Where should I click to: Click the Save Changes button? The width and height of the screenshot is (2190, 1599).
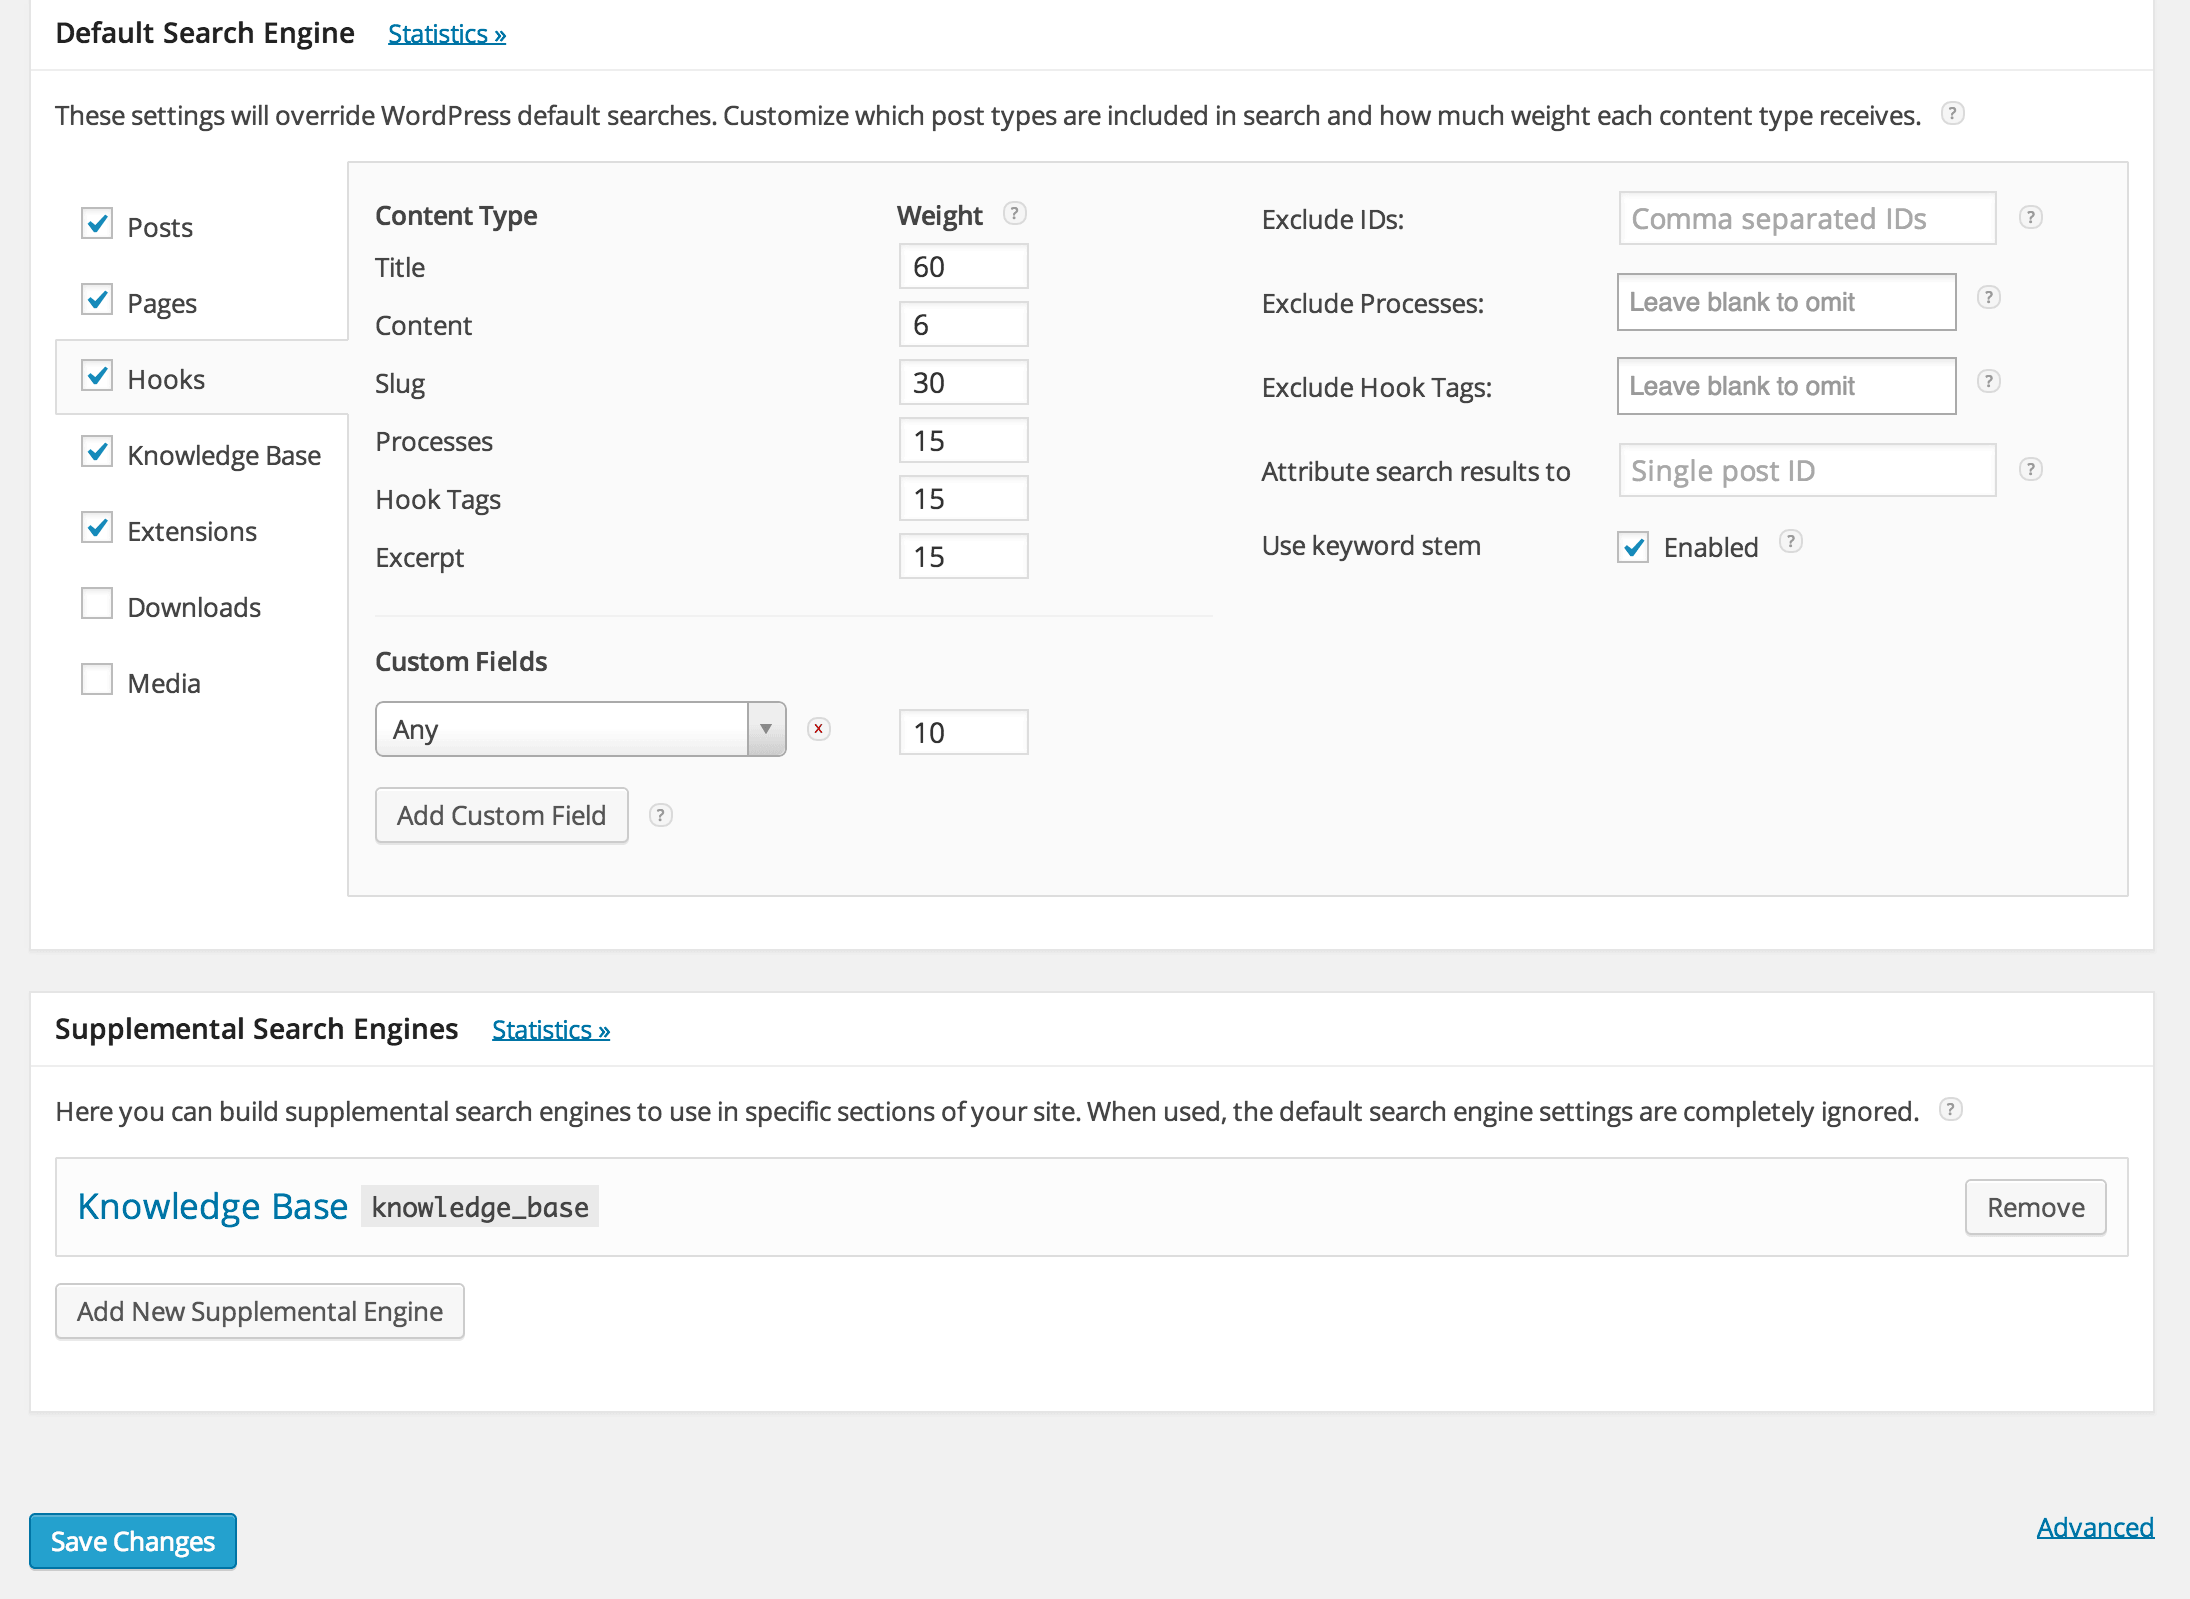[x=133, y=1541]
